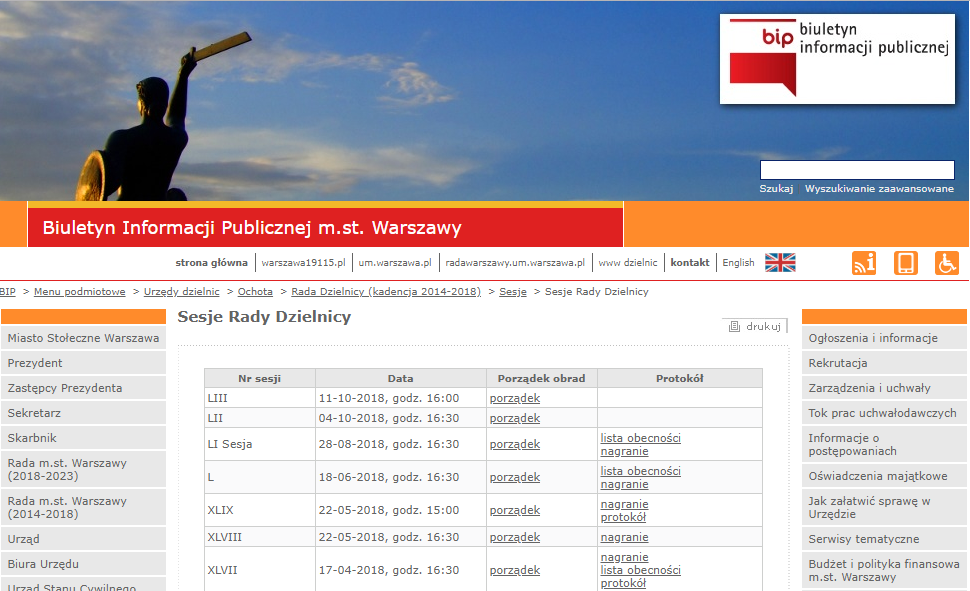This screenshot has height=591, width=970.
Task: Click the RSS information feed icon
Action: (864, 263)
